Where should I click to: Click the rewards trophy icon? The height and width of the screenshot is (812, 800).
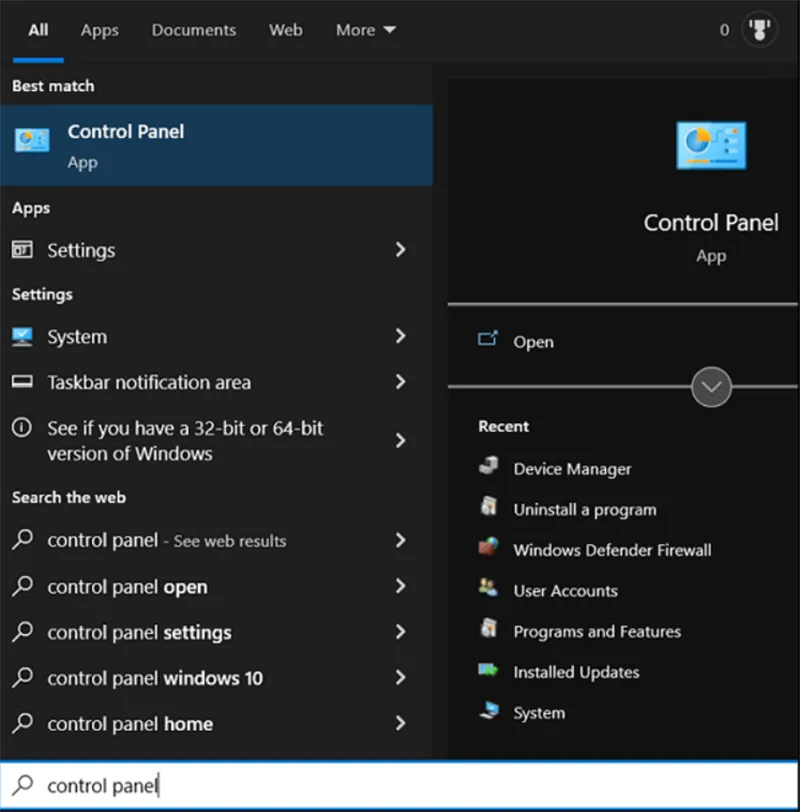pos(759,30)
